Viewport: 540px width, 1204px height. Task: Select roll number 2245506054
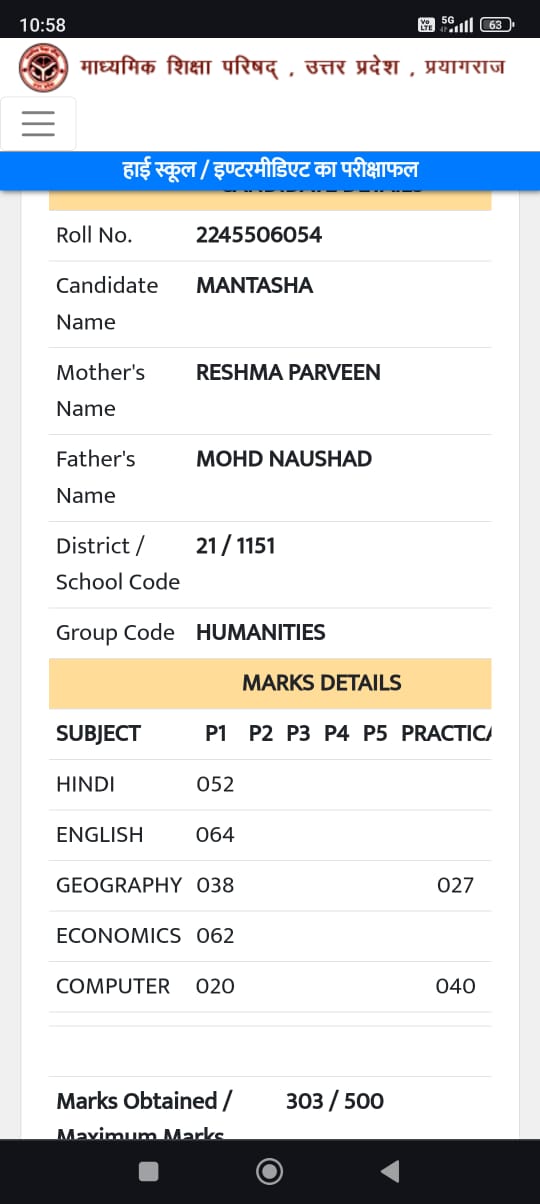point(259,235)
